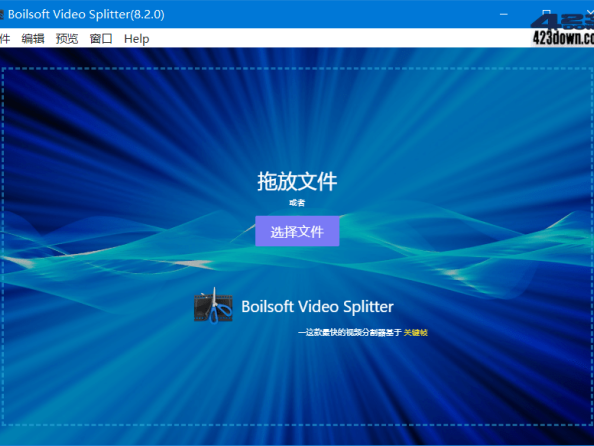The image size is (594, 446).
Task: Open the 编辑 (Edit) menu
Action: (x=33, y=39)
